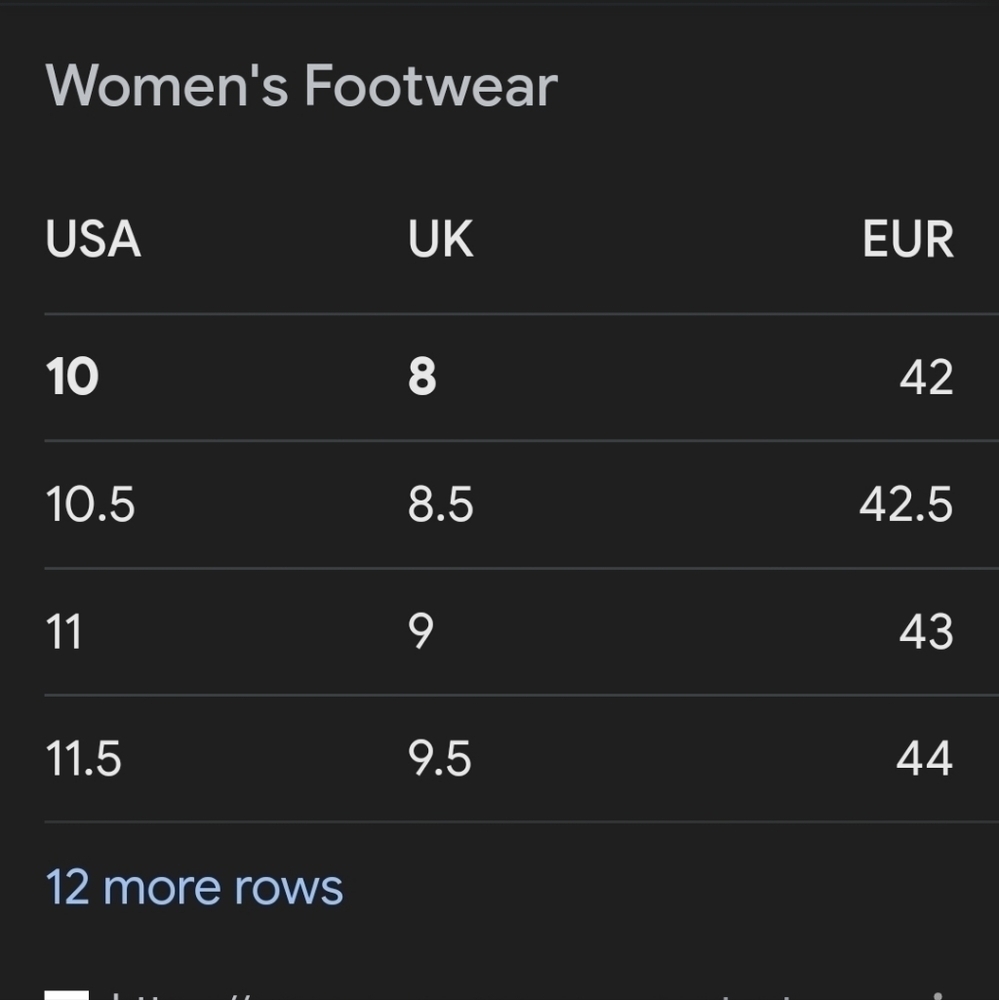Click the EUR 42 cell
This screenshot has width=999, height=1000.
[926, 376]
